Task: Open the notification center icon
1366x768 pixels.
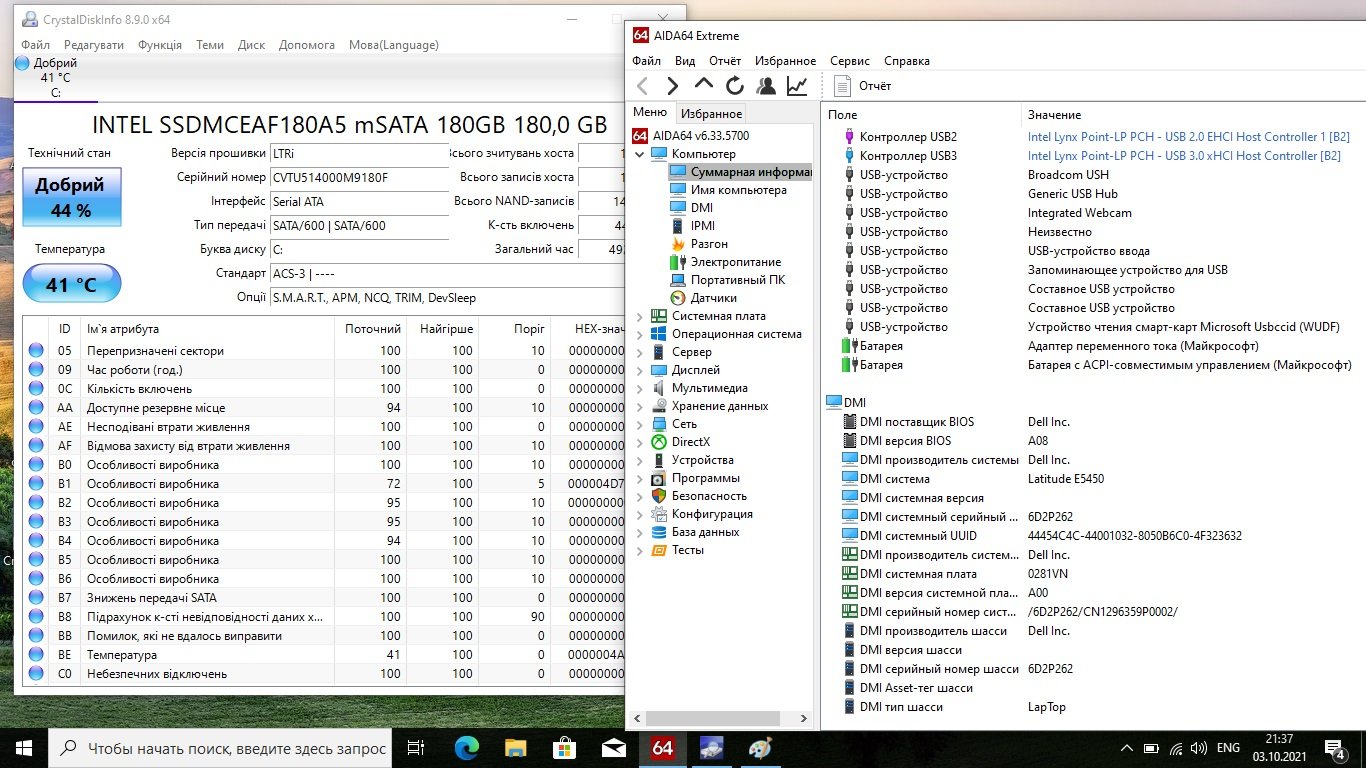Action: tap(1335, 747)
